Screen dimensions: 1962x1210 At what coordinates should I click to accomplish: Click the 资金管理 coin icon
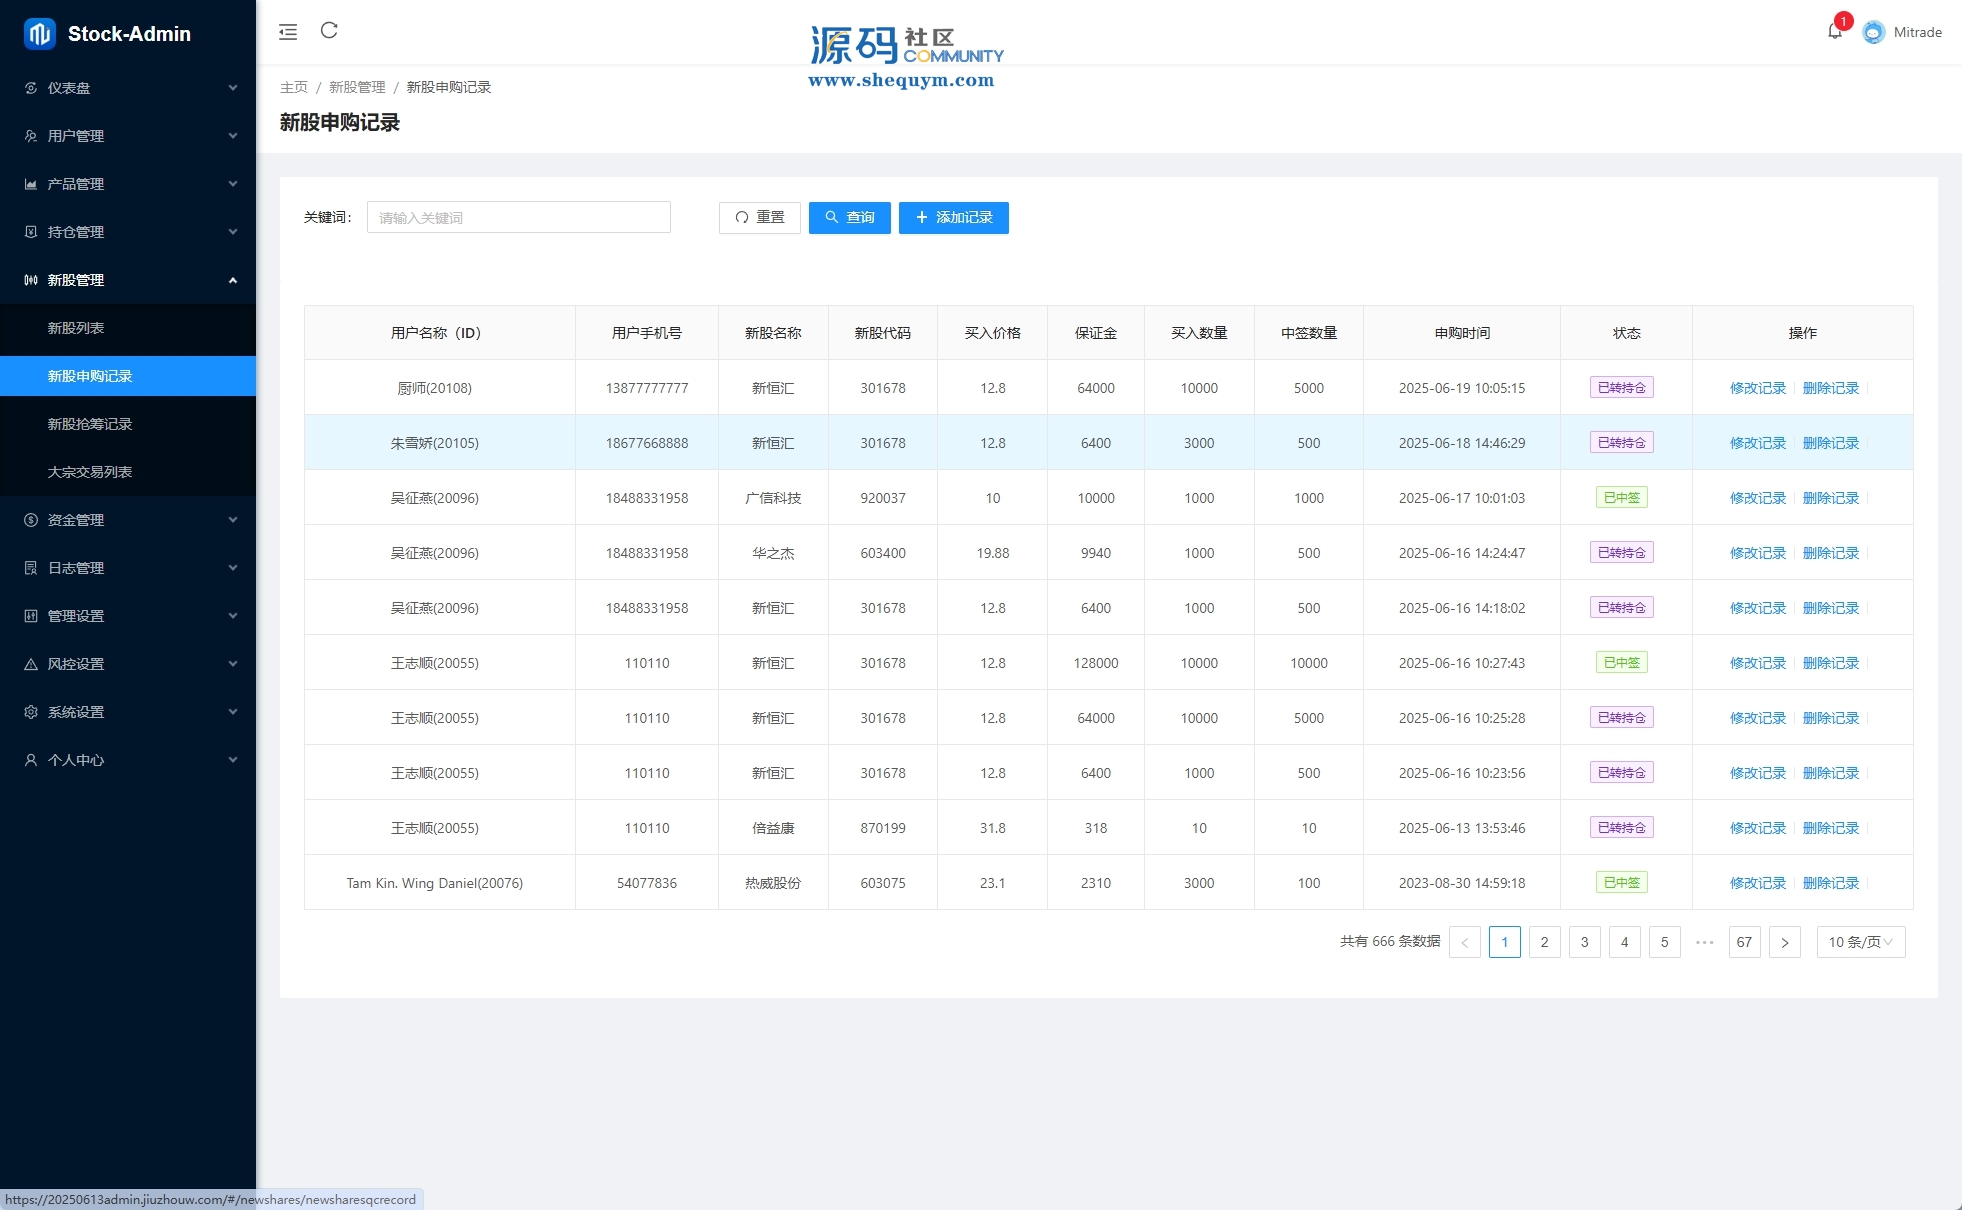(31, 520)
